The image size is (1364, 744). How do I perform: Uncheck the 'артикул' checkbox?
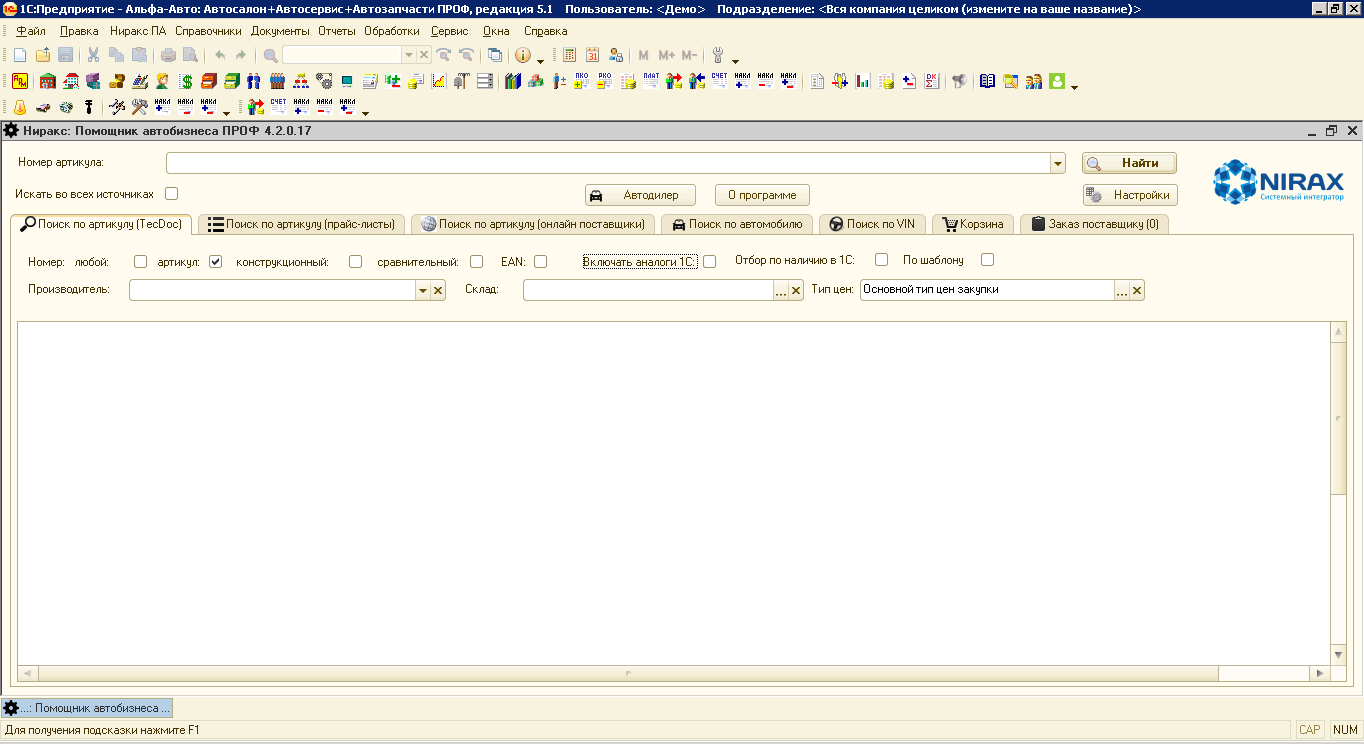[x=215, y=262]
